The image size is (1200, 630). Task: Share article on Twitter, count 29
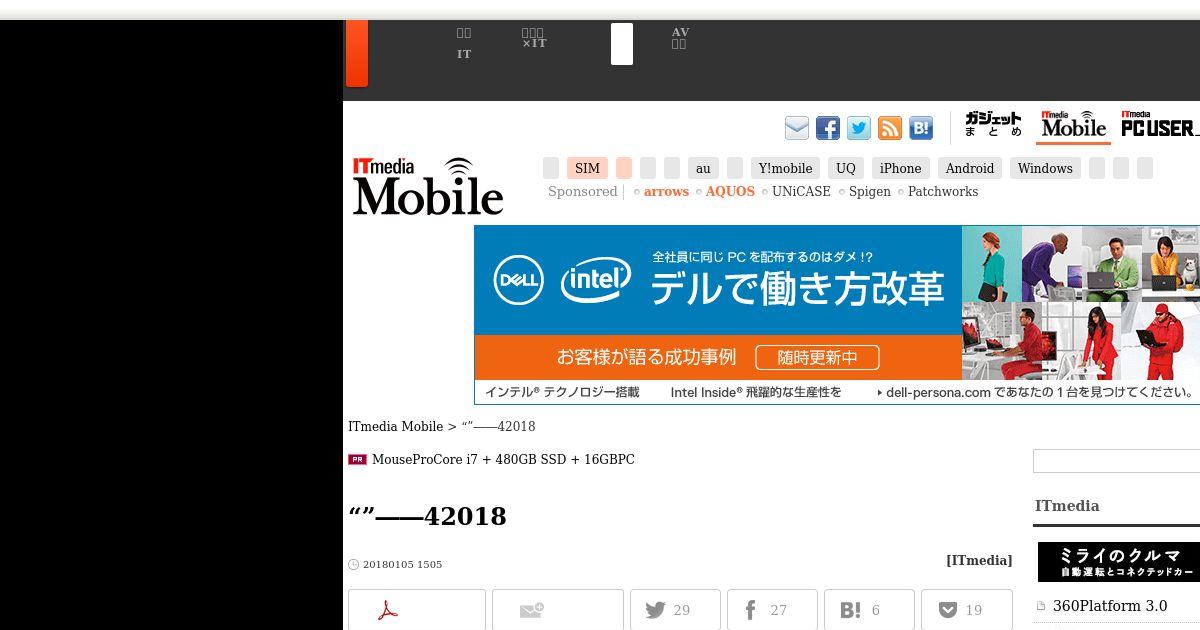[675, 610]
